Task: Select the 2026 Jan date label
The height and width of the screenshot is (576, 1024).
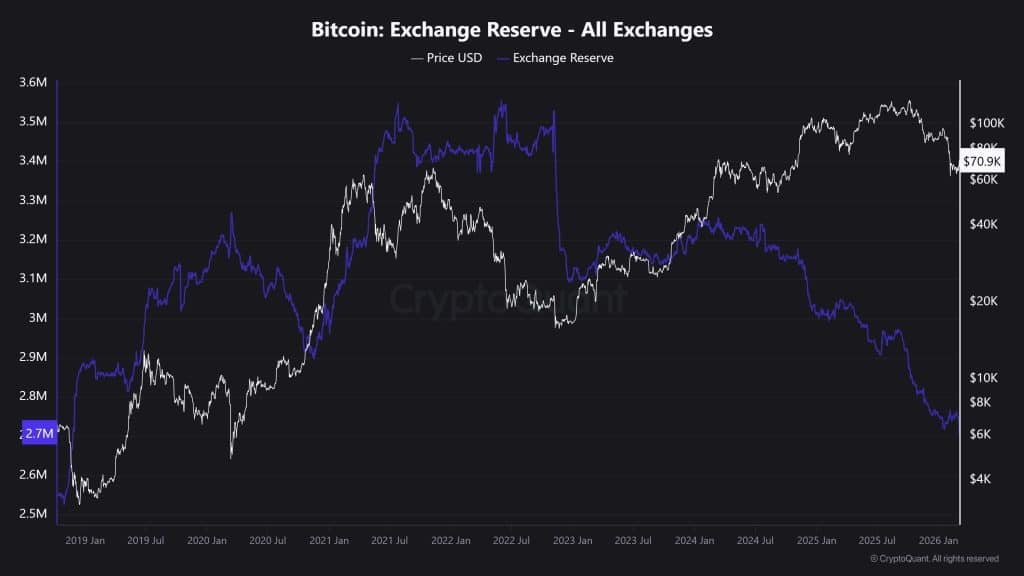Action: (x=938, y=540)
